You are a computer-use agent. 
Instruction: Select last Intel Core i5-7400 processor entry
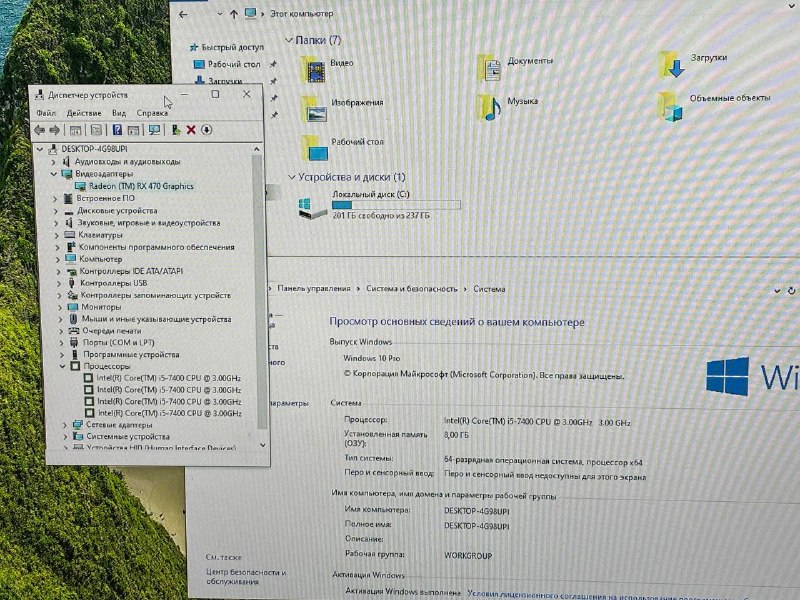pyautogui.click(x=169, y=413)
